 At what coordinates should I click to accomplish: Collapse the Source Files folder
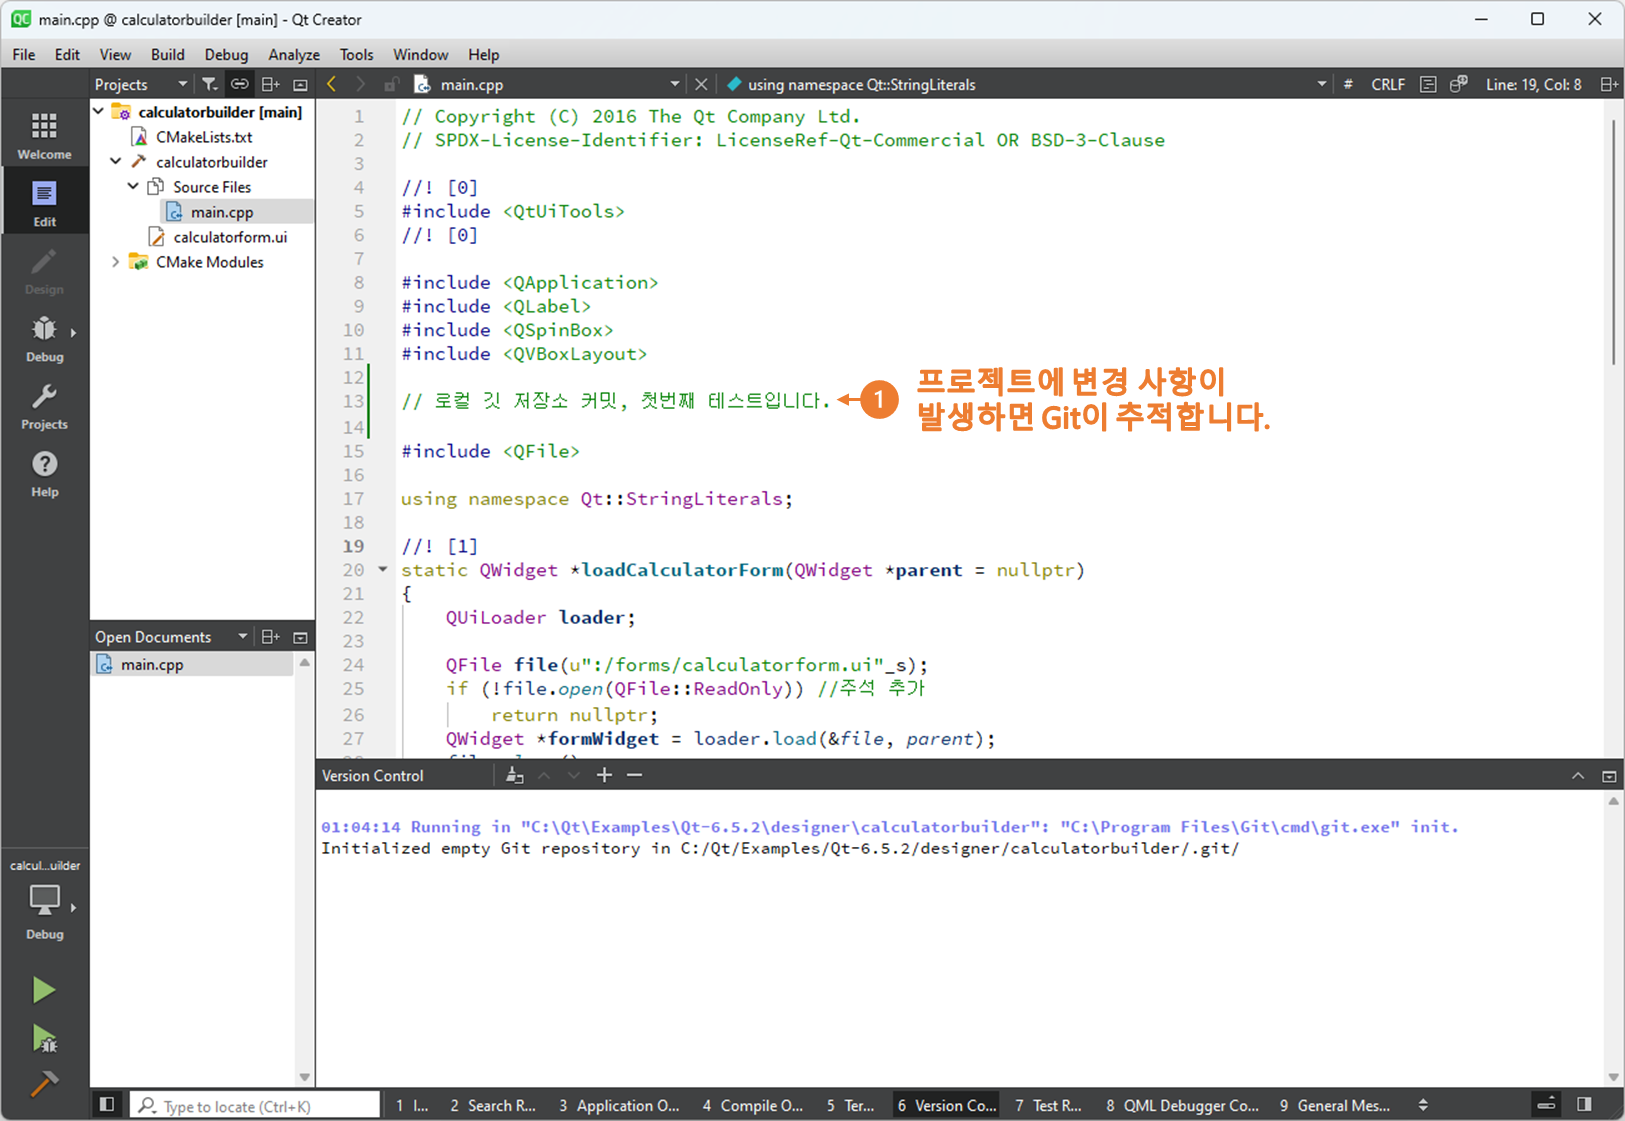[133, 186]
